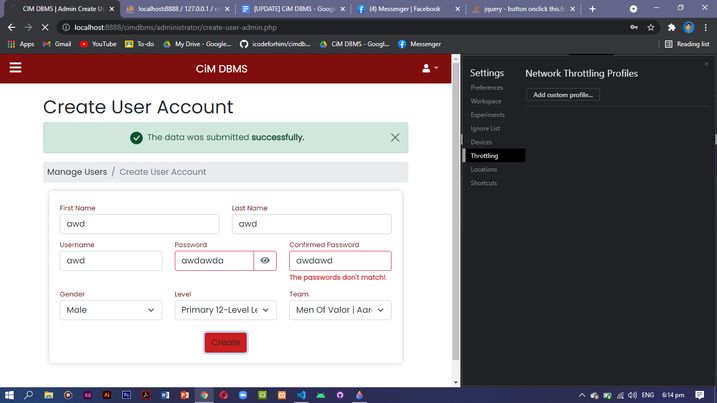Expand the Level dropdown
717x403 pixels.
click(x=225, y=310)
